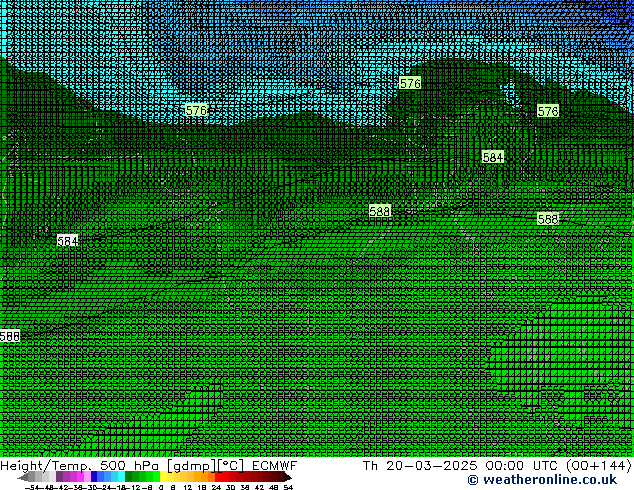Click the '12' legend scale value

point(188,487)
